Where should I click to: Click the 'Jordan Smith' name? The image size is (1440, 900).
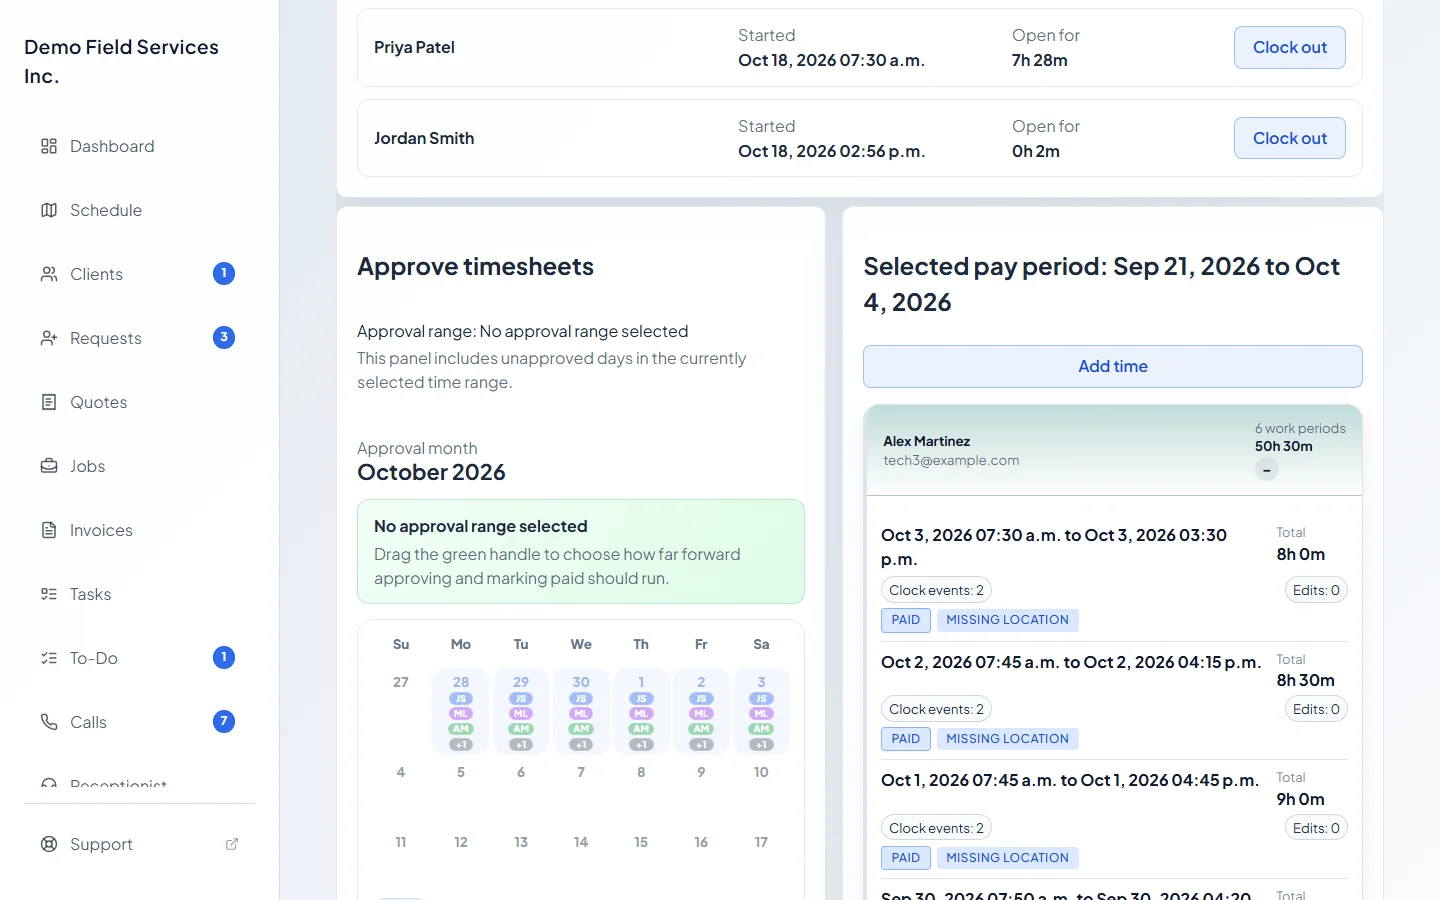(424, 138)
